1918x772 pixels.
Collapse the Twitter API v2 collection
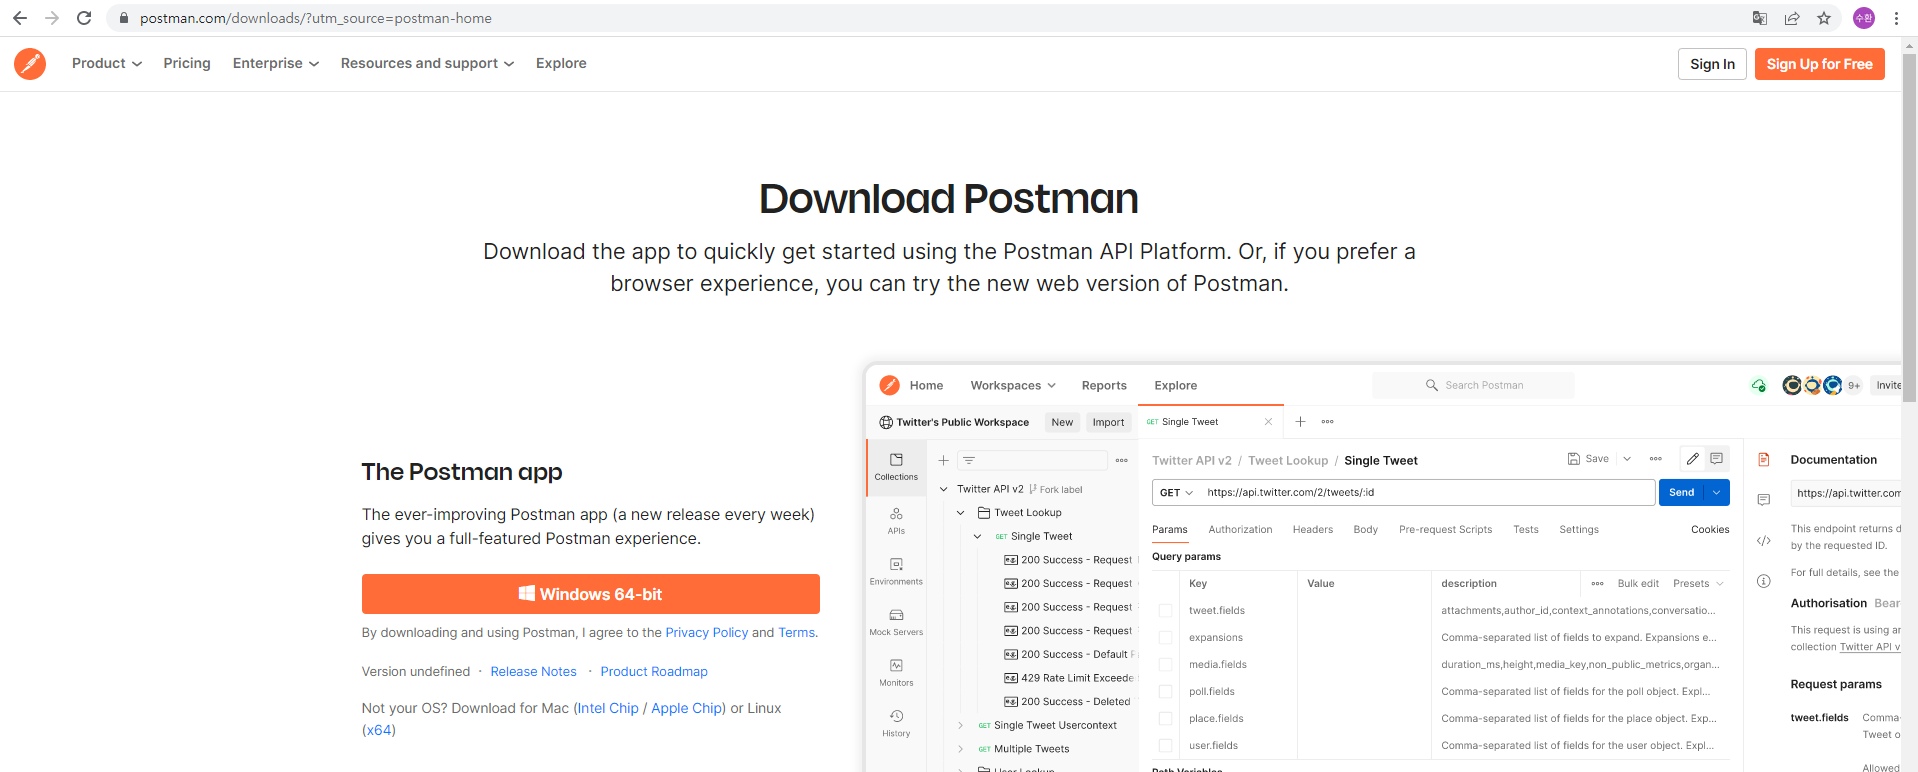(x=944, y=489)
